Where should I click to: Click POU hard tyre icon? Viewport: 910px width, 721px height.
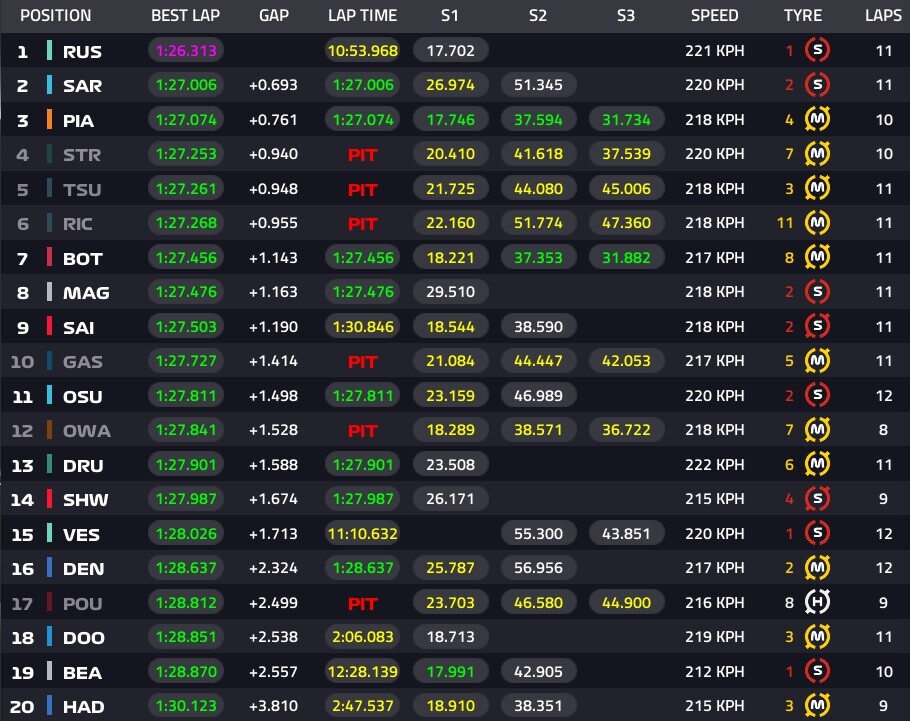(817, 602)
